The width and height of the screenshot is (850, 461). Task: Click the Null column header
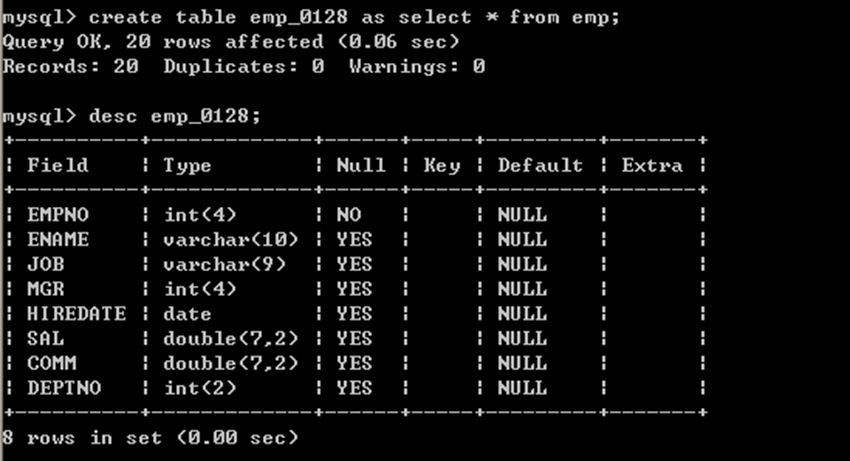pyautogui.click(x=361, y=165)
